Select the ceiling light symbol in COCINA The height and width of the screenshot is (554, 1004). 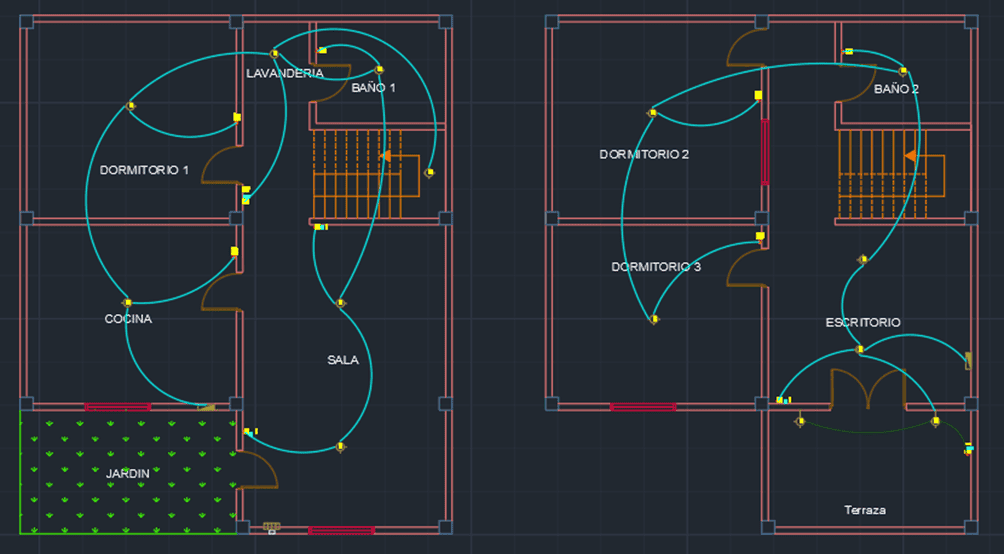point(127,302)
